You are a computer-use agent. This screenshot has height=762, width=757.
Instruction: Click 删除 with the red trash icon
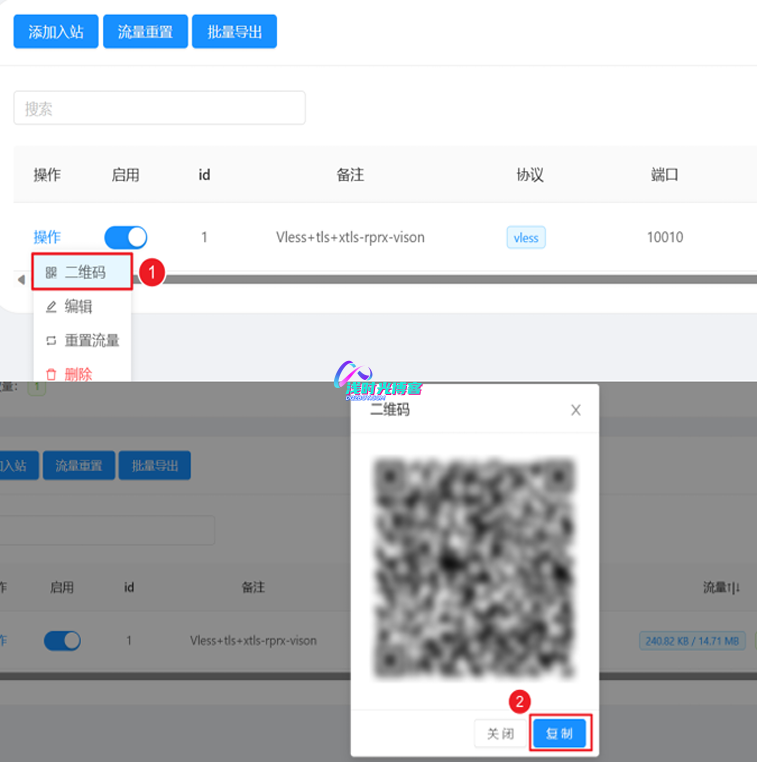(77, 373)
